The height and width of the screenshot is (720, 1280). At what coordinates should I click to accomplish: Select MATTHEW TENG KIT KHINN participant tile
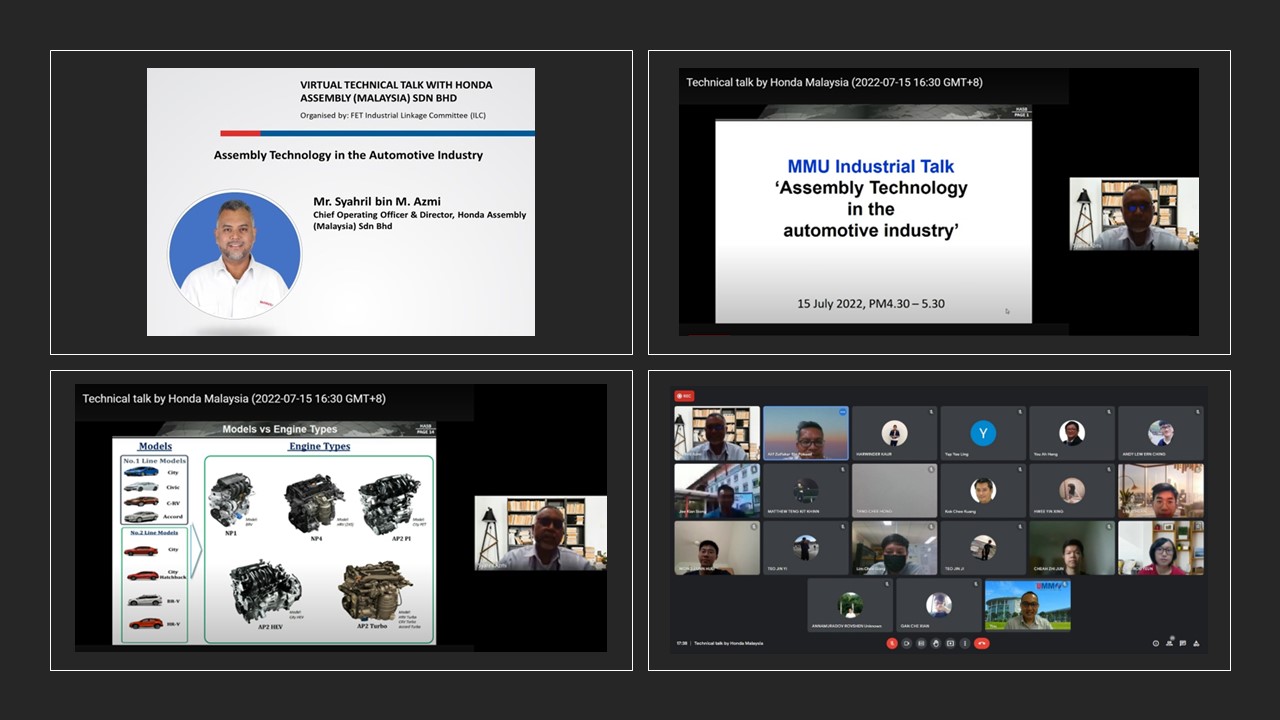tap(806, 491)
